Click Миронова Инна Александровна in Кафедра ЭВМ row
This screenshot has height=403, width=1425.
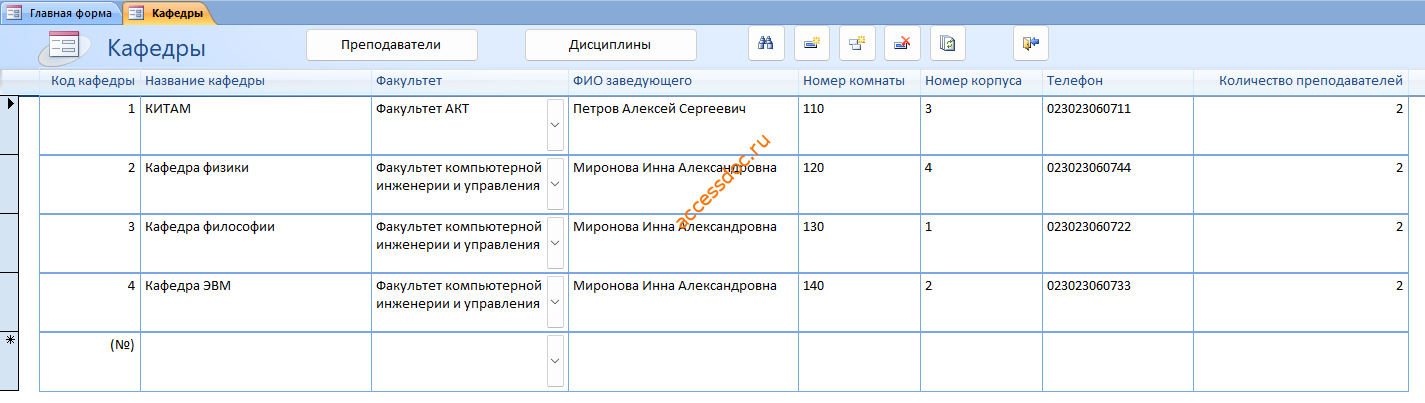[x=683, y=302]
